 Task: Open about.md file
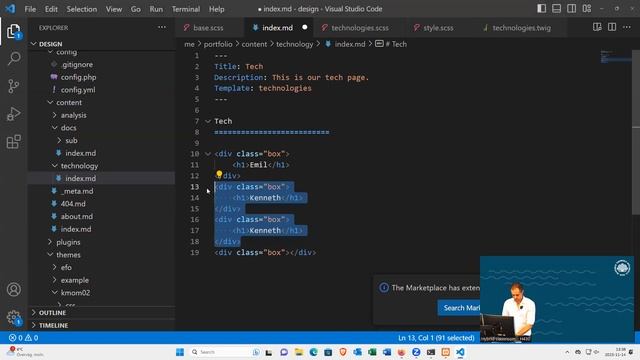point(76,216)
